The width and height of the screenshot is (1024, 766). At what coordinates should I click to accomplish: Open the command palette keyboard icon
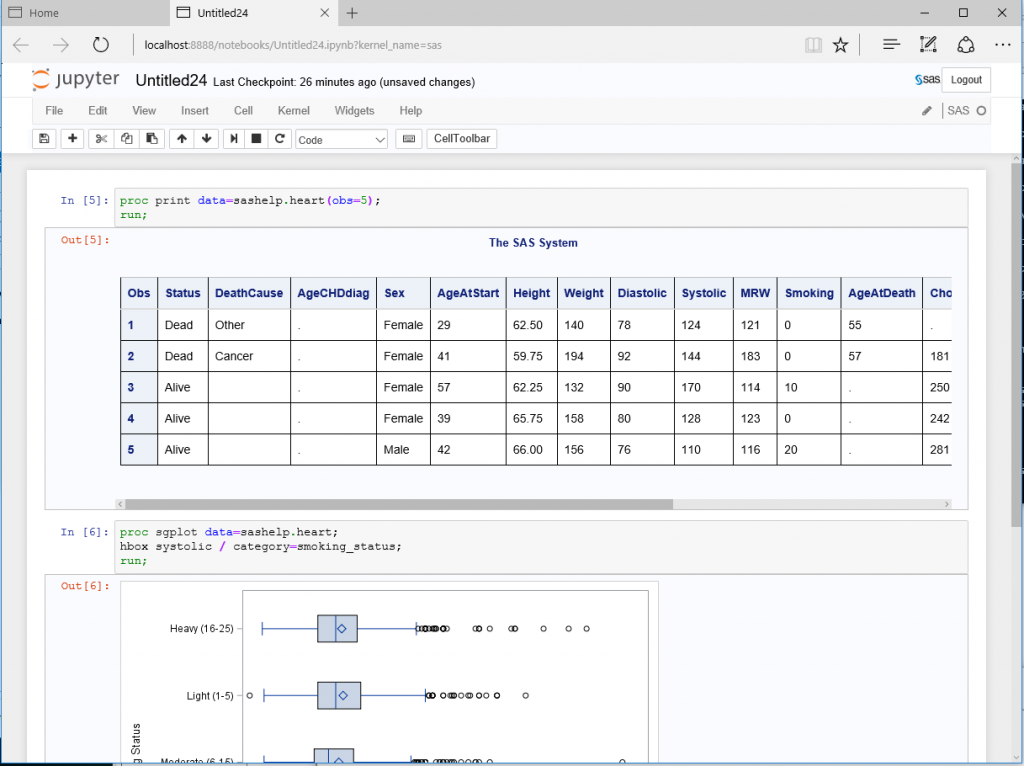408,139
